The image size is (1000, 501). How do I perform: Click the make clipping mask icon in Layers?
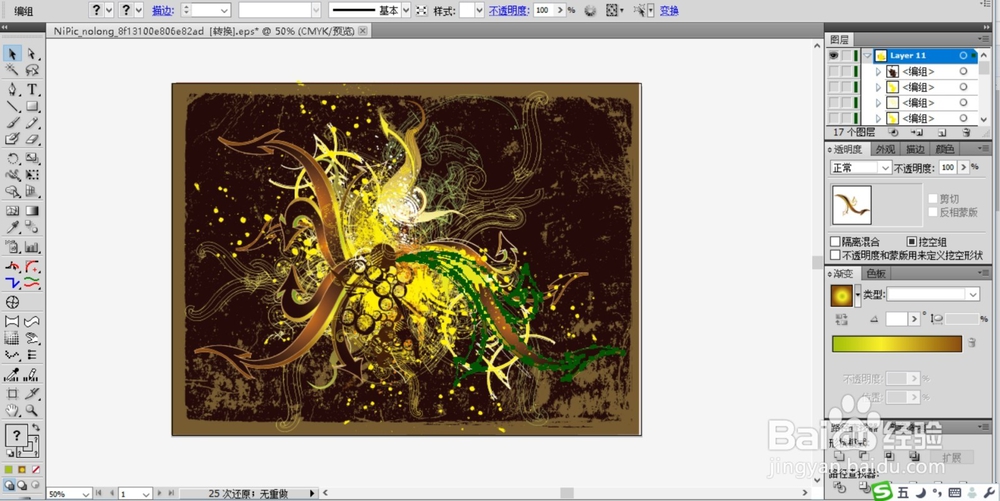(893, 133)
